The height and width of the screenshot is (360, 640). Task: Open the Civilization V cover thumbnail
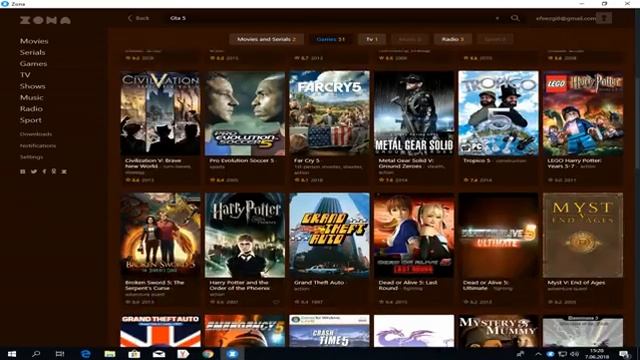160,113
